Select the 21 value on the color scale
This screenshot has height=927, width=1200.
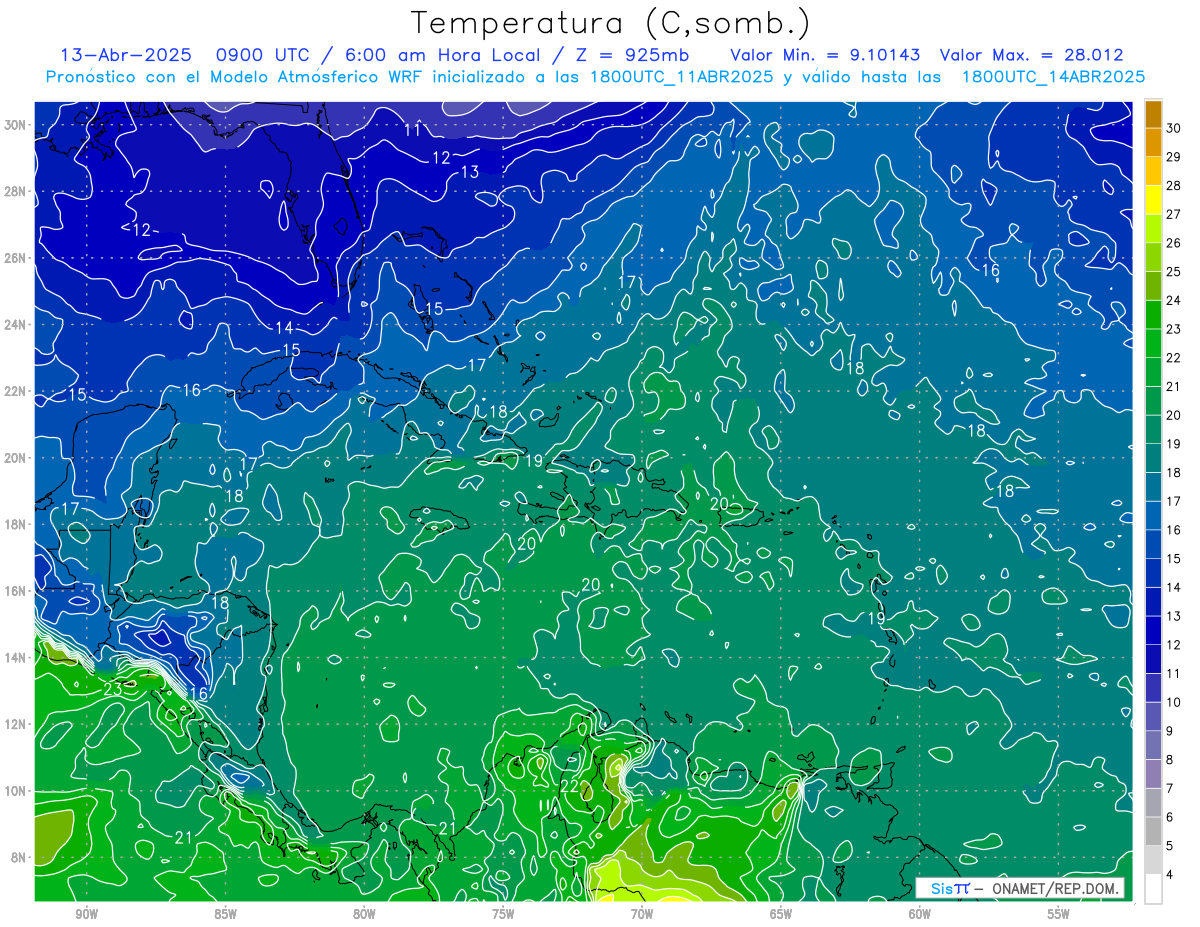click(1173, 387)
